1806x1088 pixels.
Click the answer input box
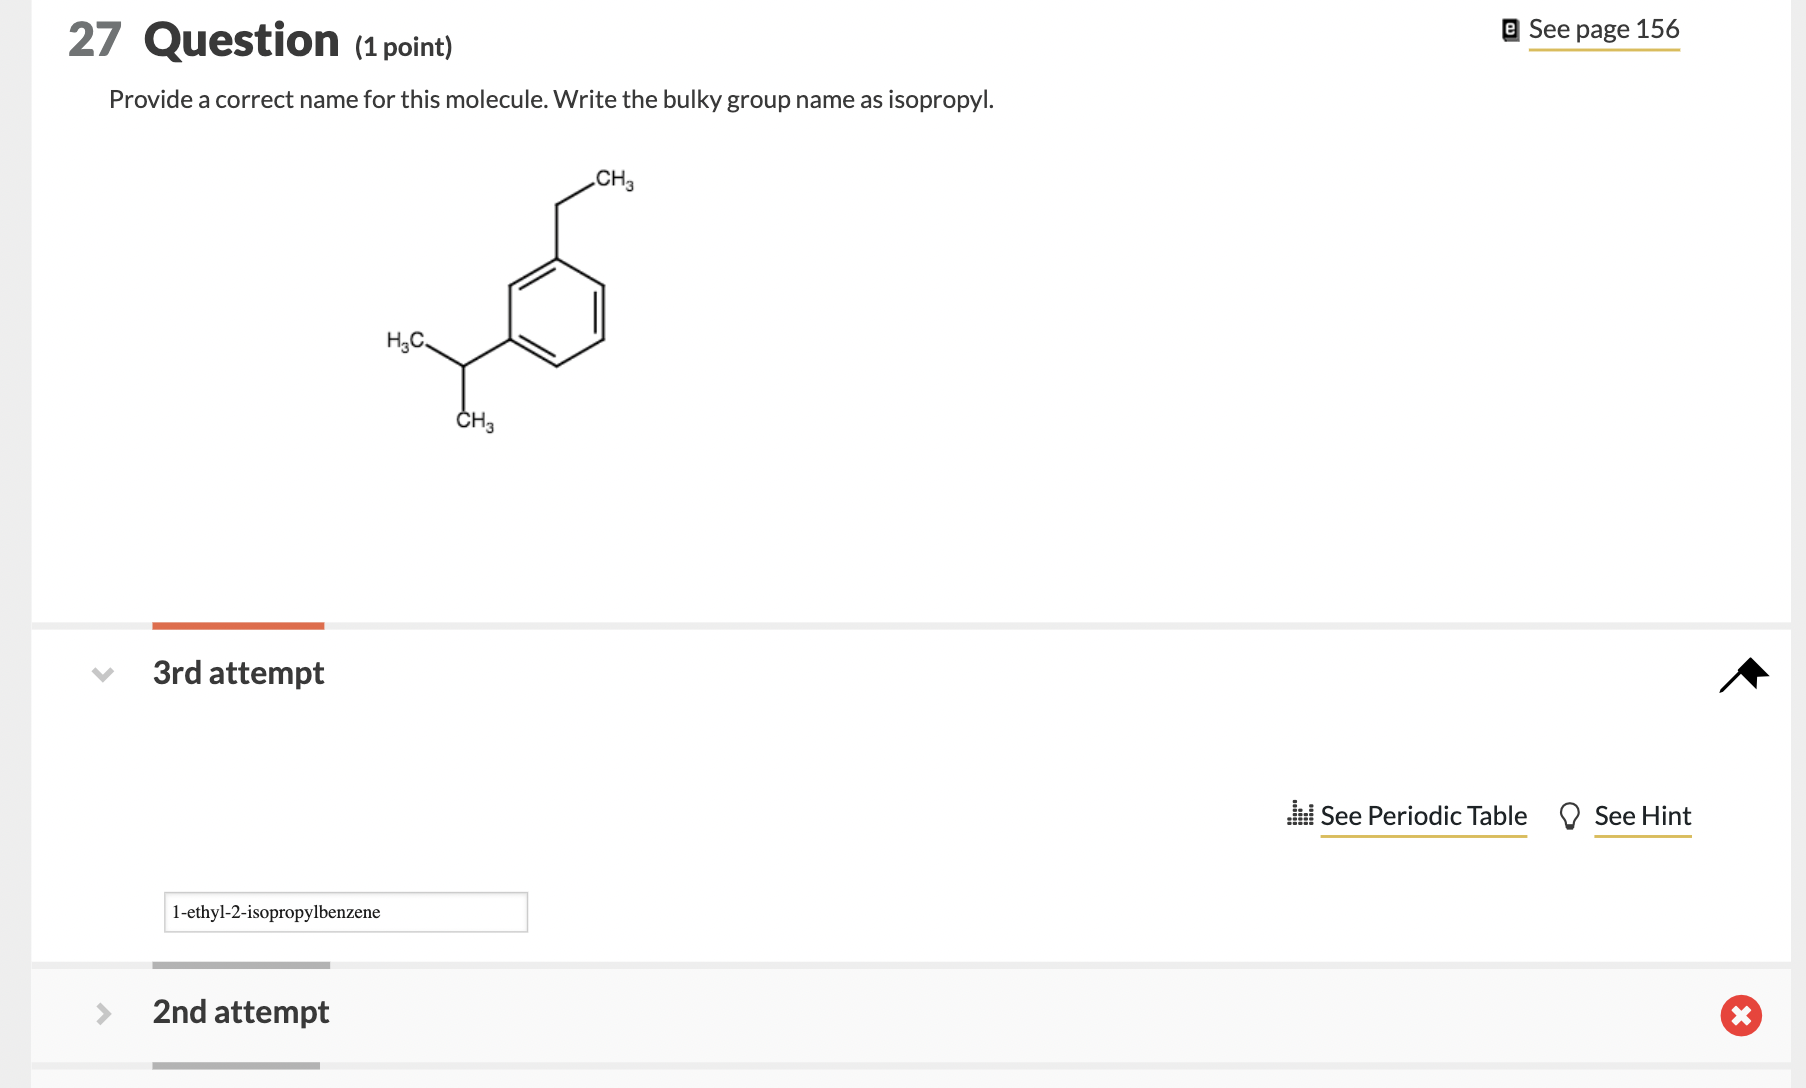click(x=345, y=911)
